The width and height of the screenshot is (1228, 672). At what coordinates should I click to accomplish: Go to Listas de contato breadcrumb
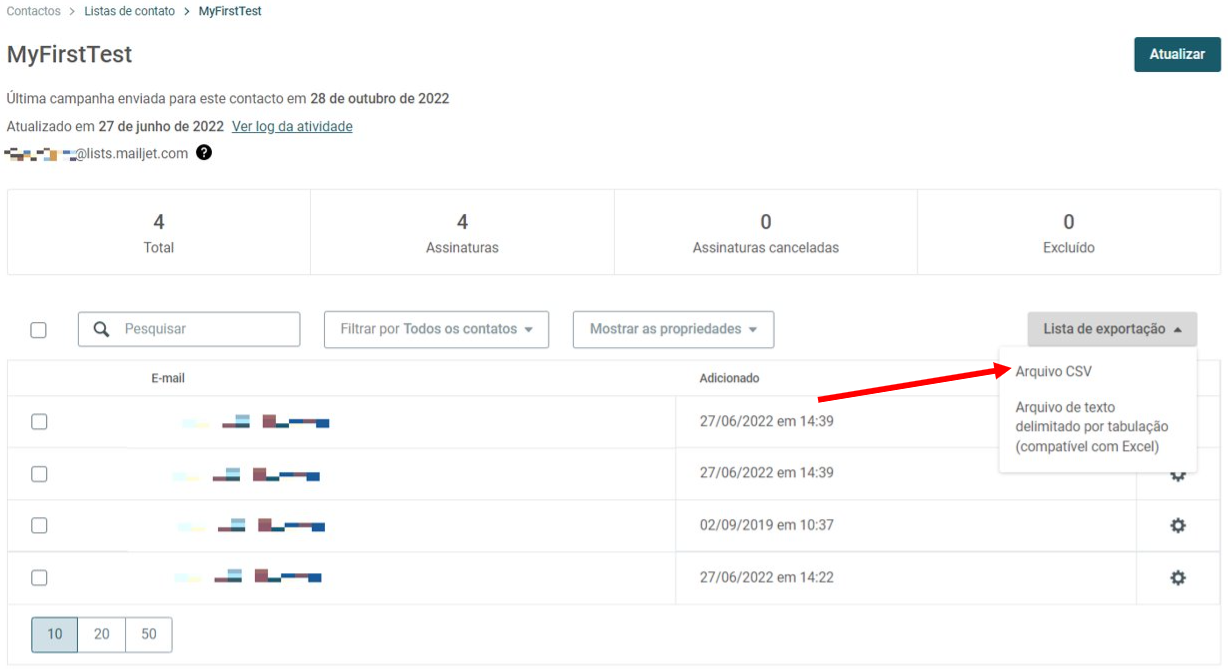pos(130,11)
